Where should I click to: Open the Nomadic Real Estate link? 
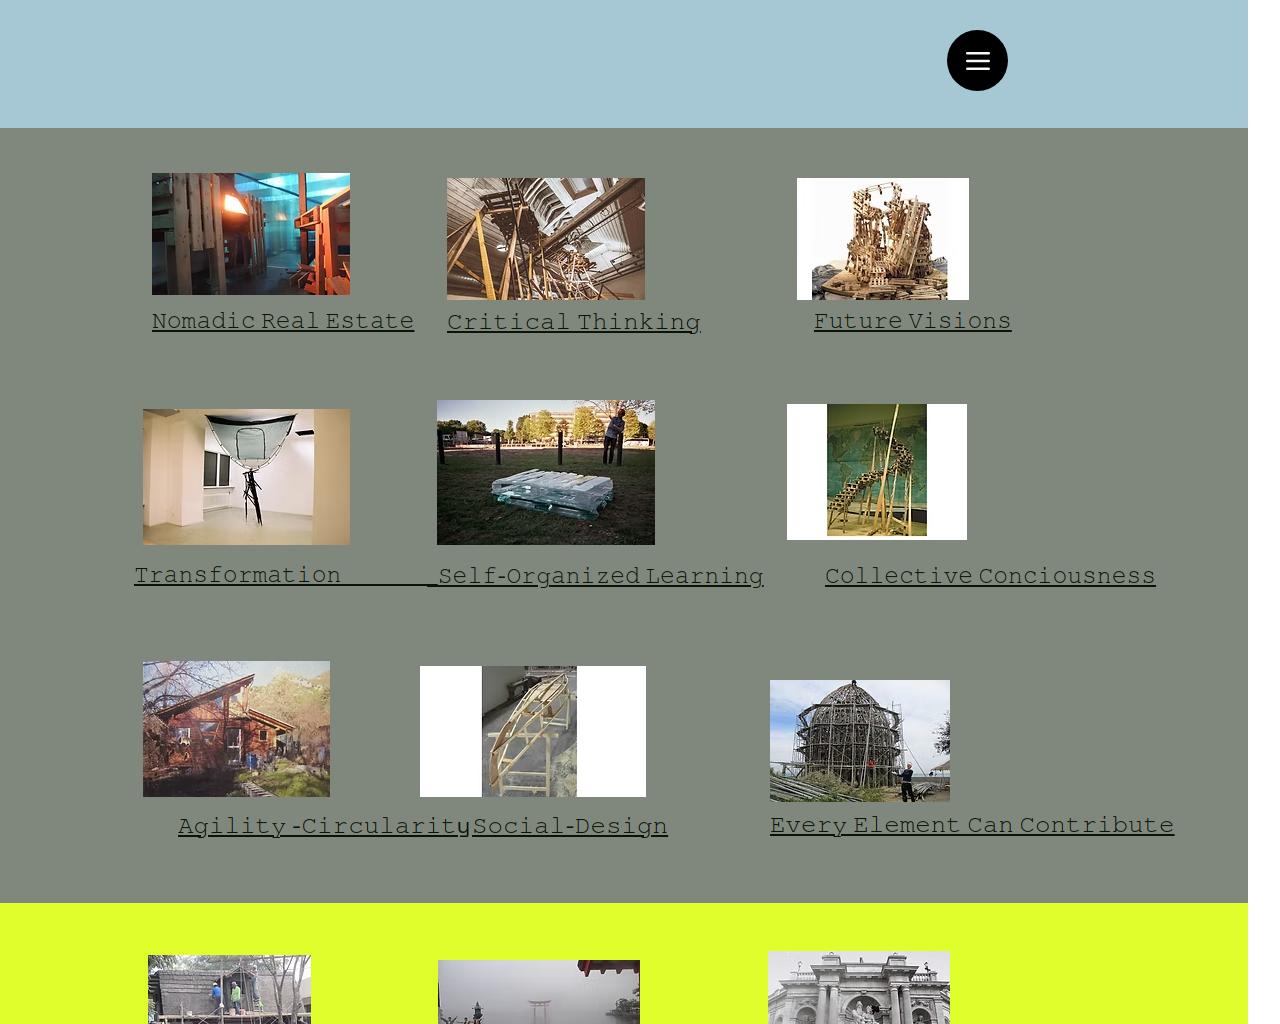point(283,321)
